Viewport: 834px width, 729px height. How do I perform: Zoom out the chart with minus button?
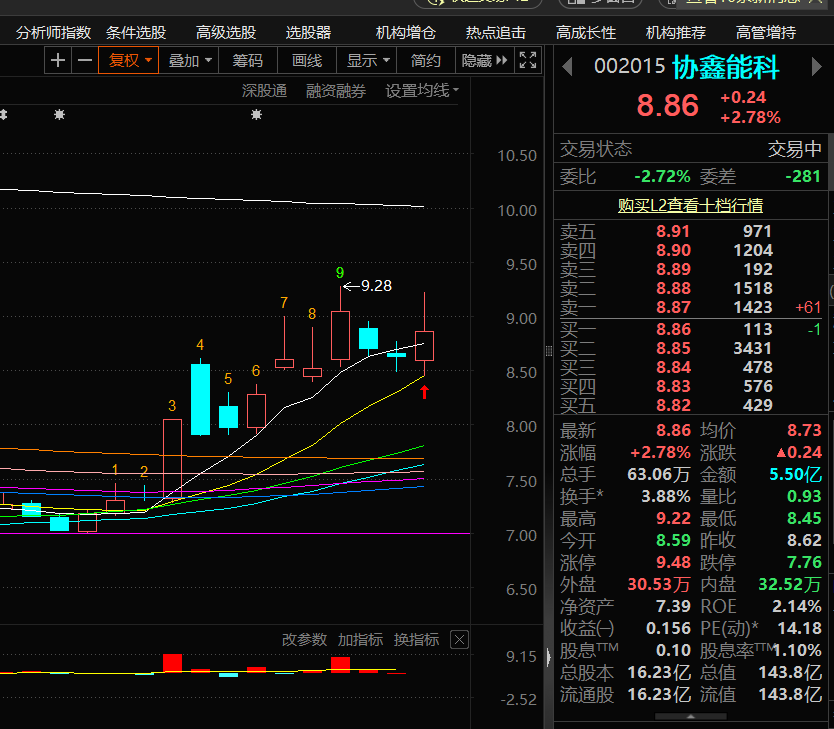(x=85, y=61)
